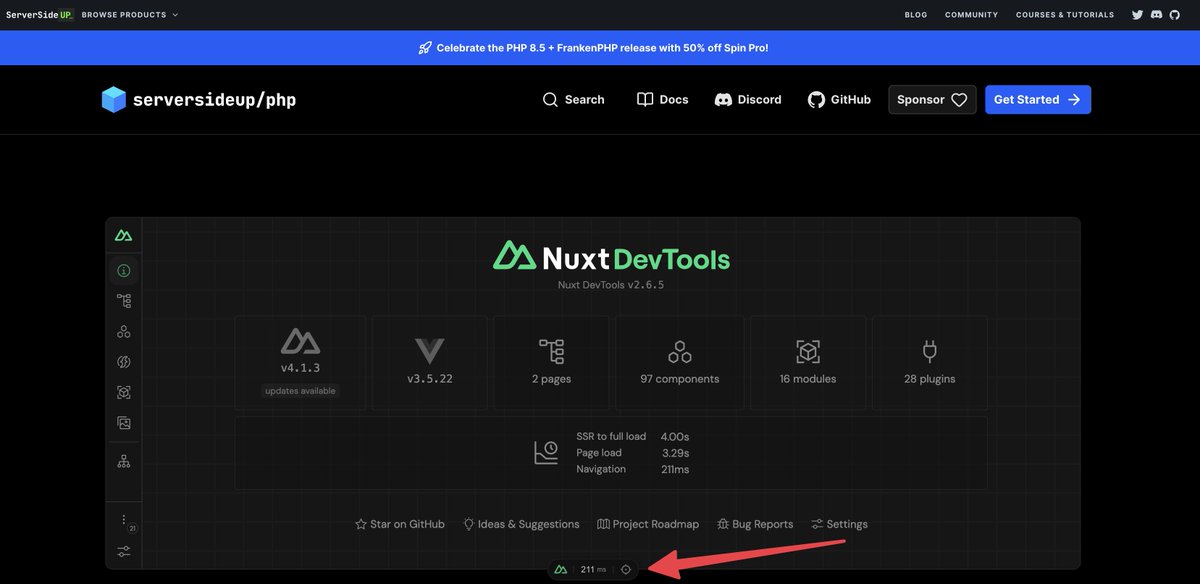
Task: Open the GitHub link in main navigation
Action: [839, 100]
